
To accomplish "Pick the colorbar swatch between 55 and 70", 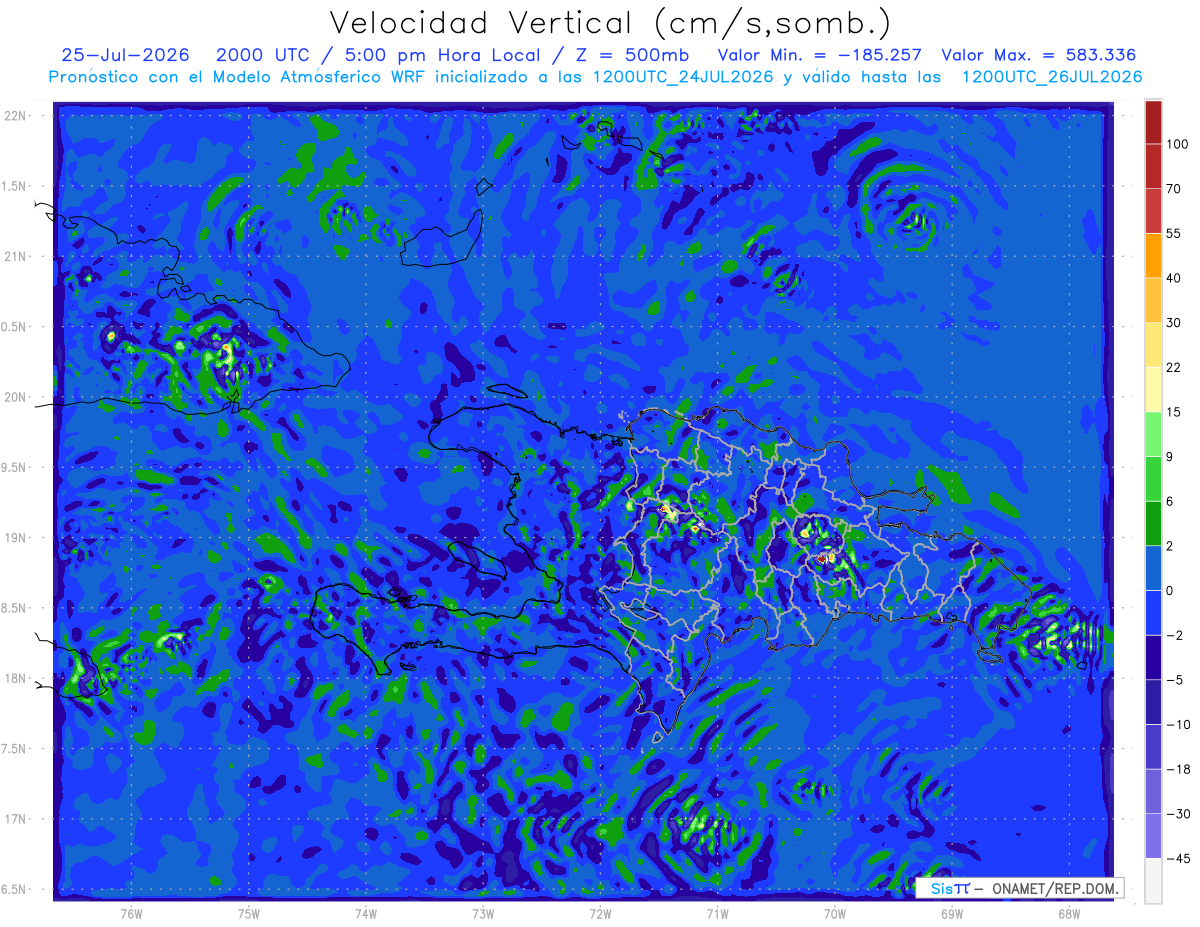I will 1153,211.
